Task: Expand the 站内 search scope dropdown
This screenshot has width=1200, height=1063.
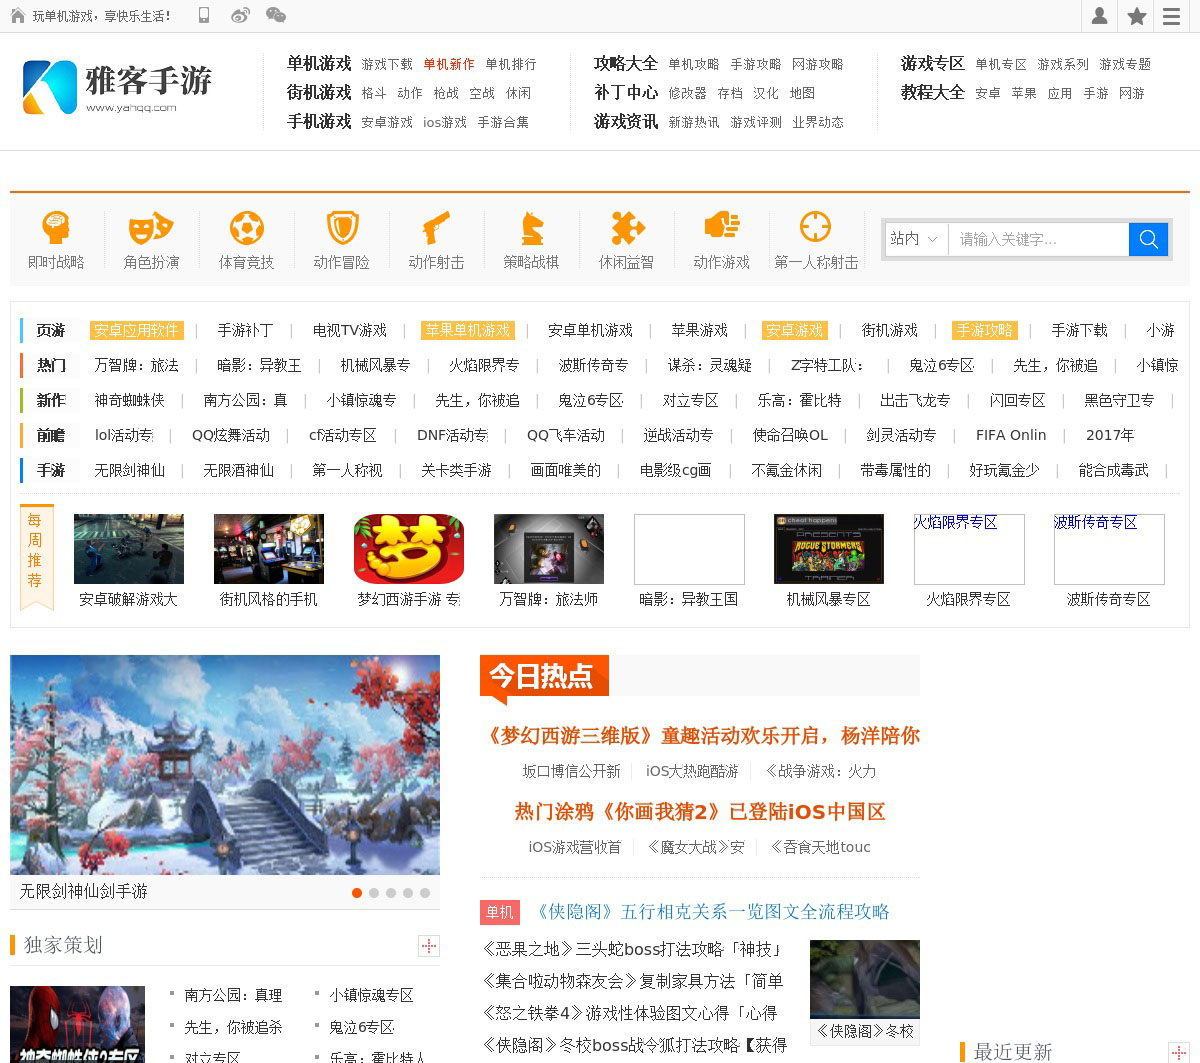Action: point(914,239)
